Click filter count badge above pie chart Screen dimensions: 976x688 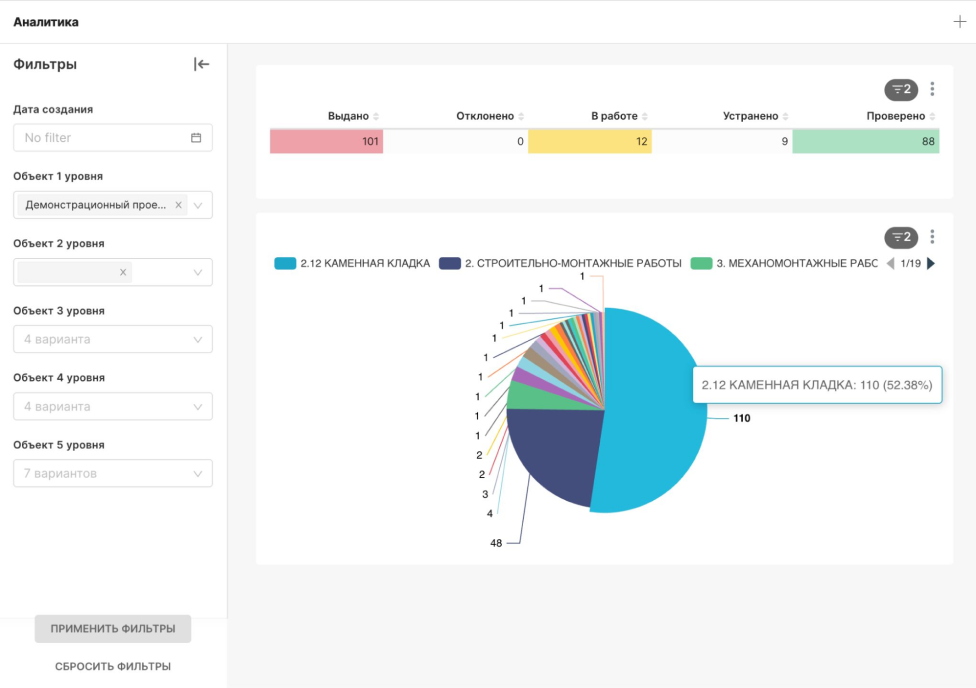point(901,237)
